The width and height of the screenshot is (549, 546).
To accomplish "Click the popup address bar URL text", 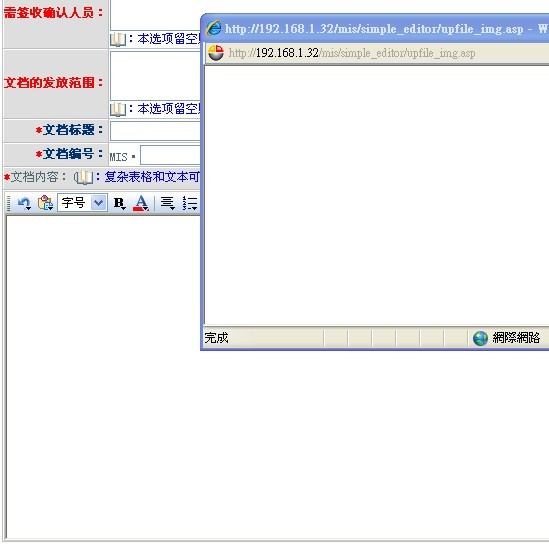I will coord(352,53).
